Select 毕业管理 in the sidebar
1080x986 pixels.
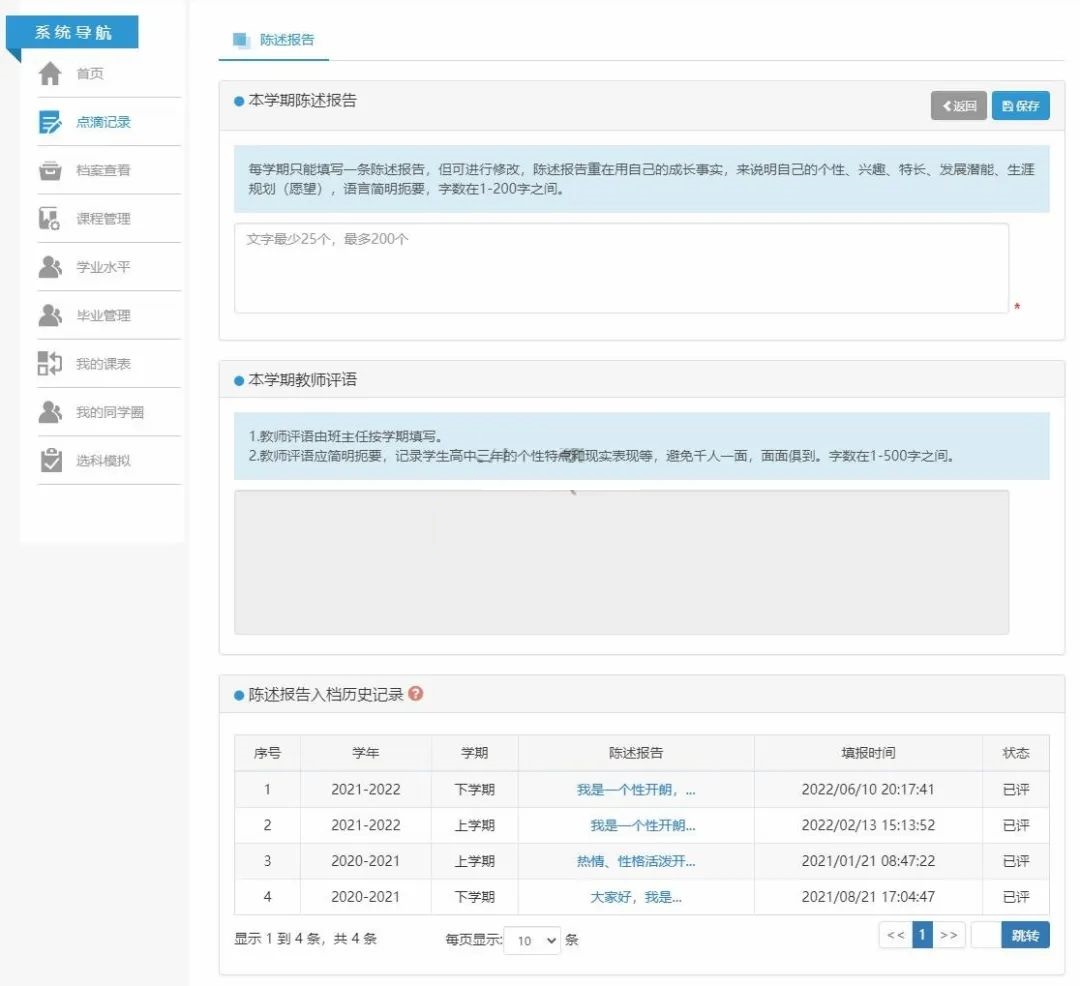pos(103,315)
